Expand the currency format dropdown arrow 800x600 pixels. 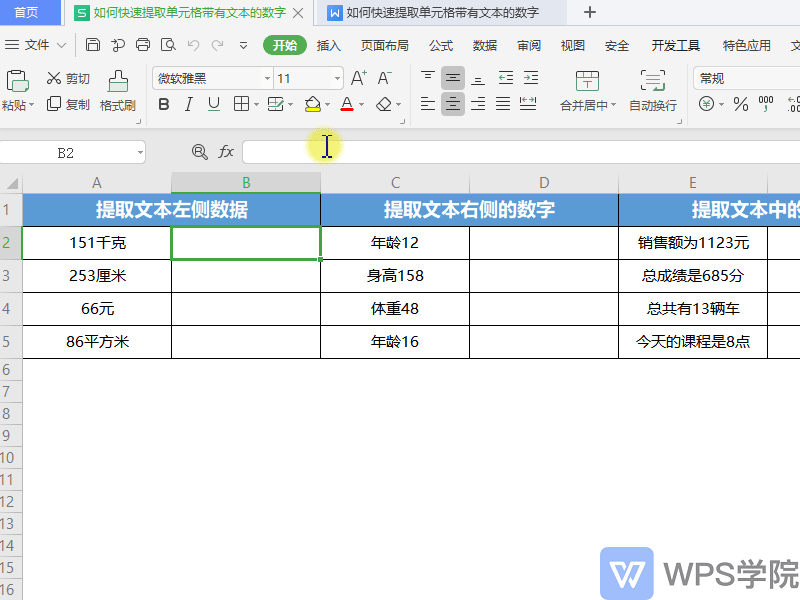click(721, 105)
